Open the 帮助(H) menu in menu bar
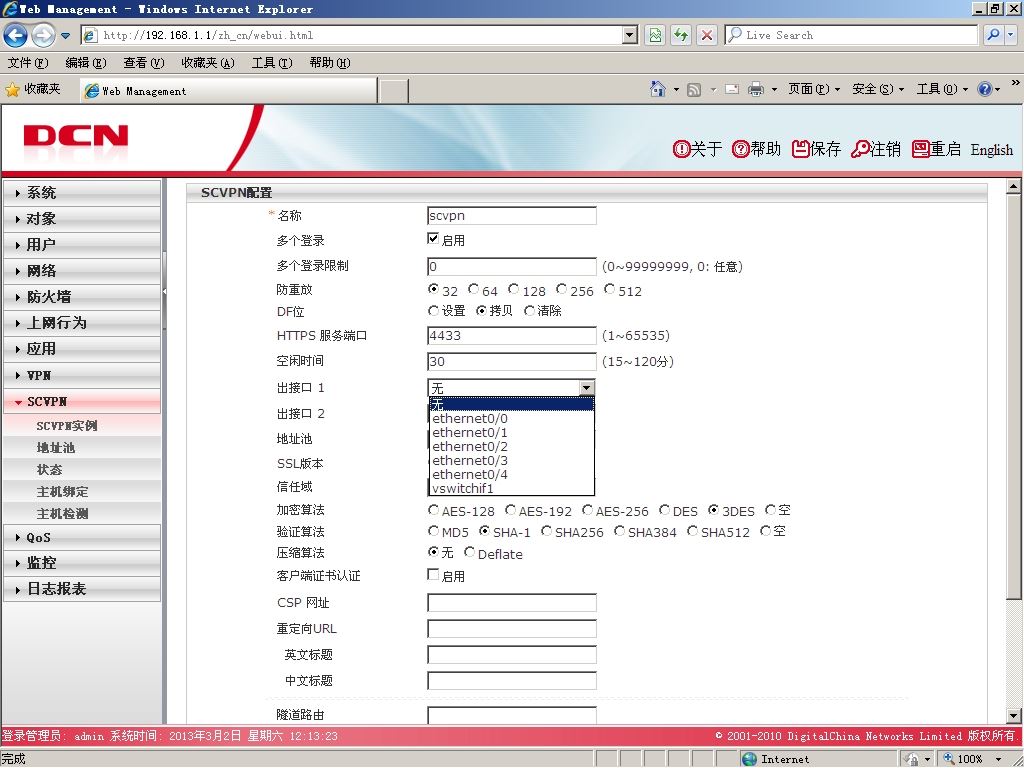 click(x=330, y=63)
